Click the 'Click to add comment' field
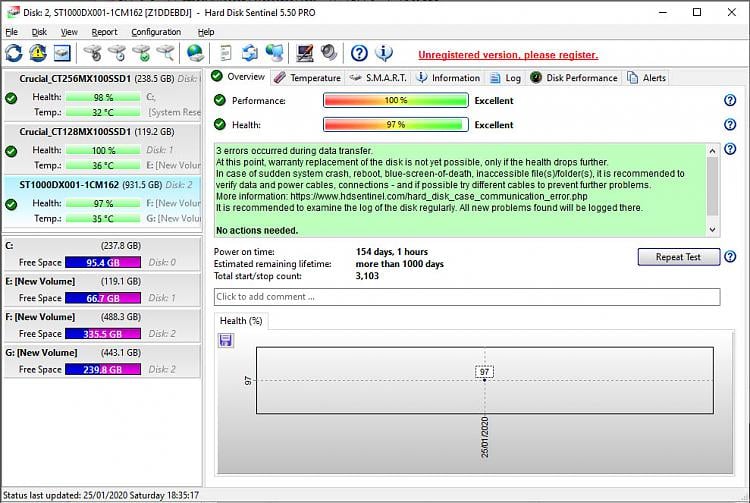The image size is (750, 503). tap(467, 297)
